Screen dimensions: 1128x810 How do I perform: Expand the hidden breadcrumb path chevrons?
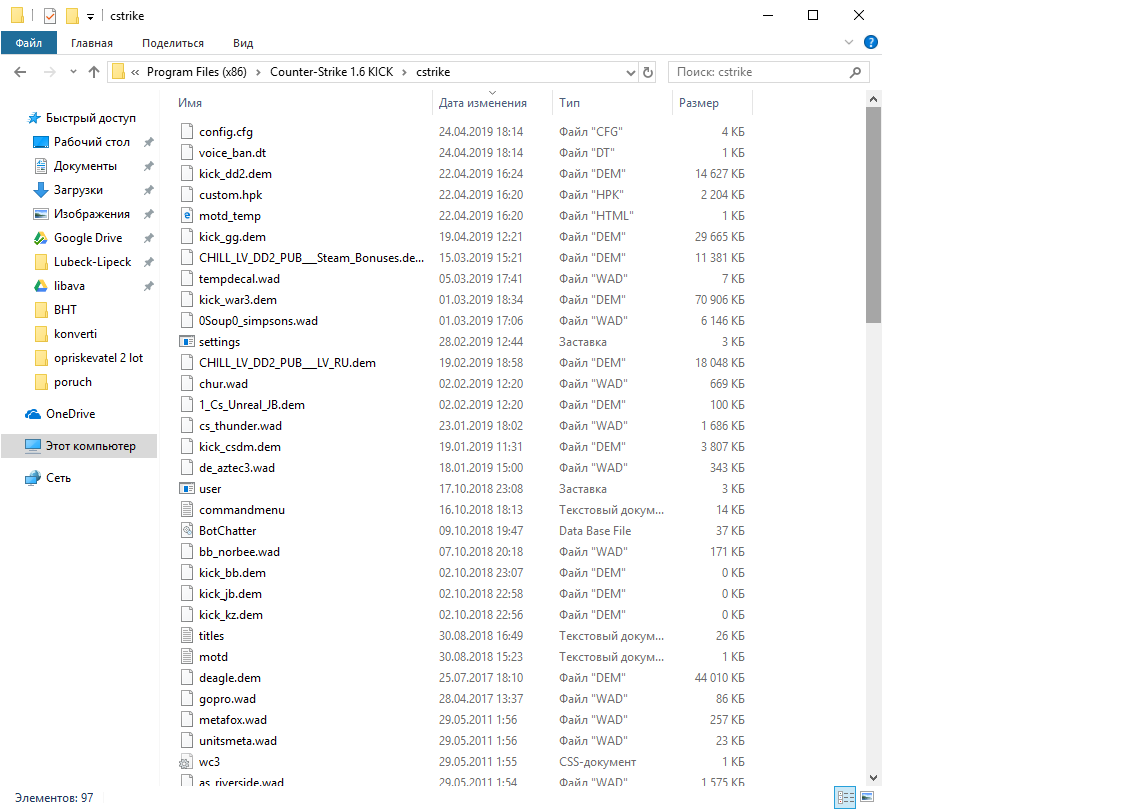pos(135,72)
